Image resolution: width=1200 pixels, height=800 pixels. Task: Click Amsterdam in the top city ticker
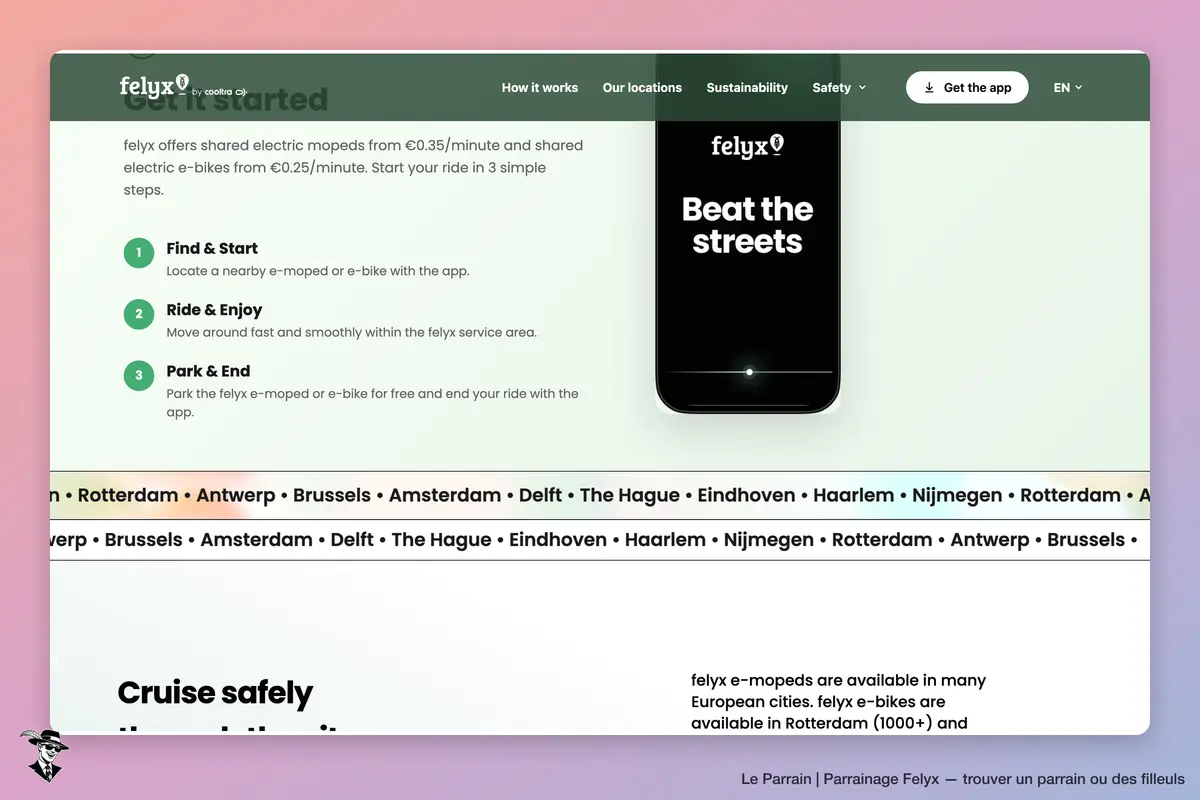(445, 495)
